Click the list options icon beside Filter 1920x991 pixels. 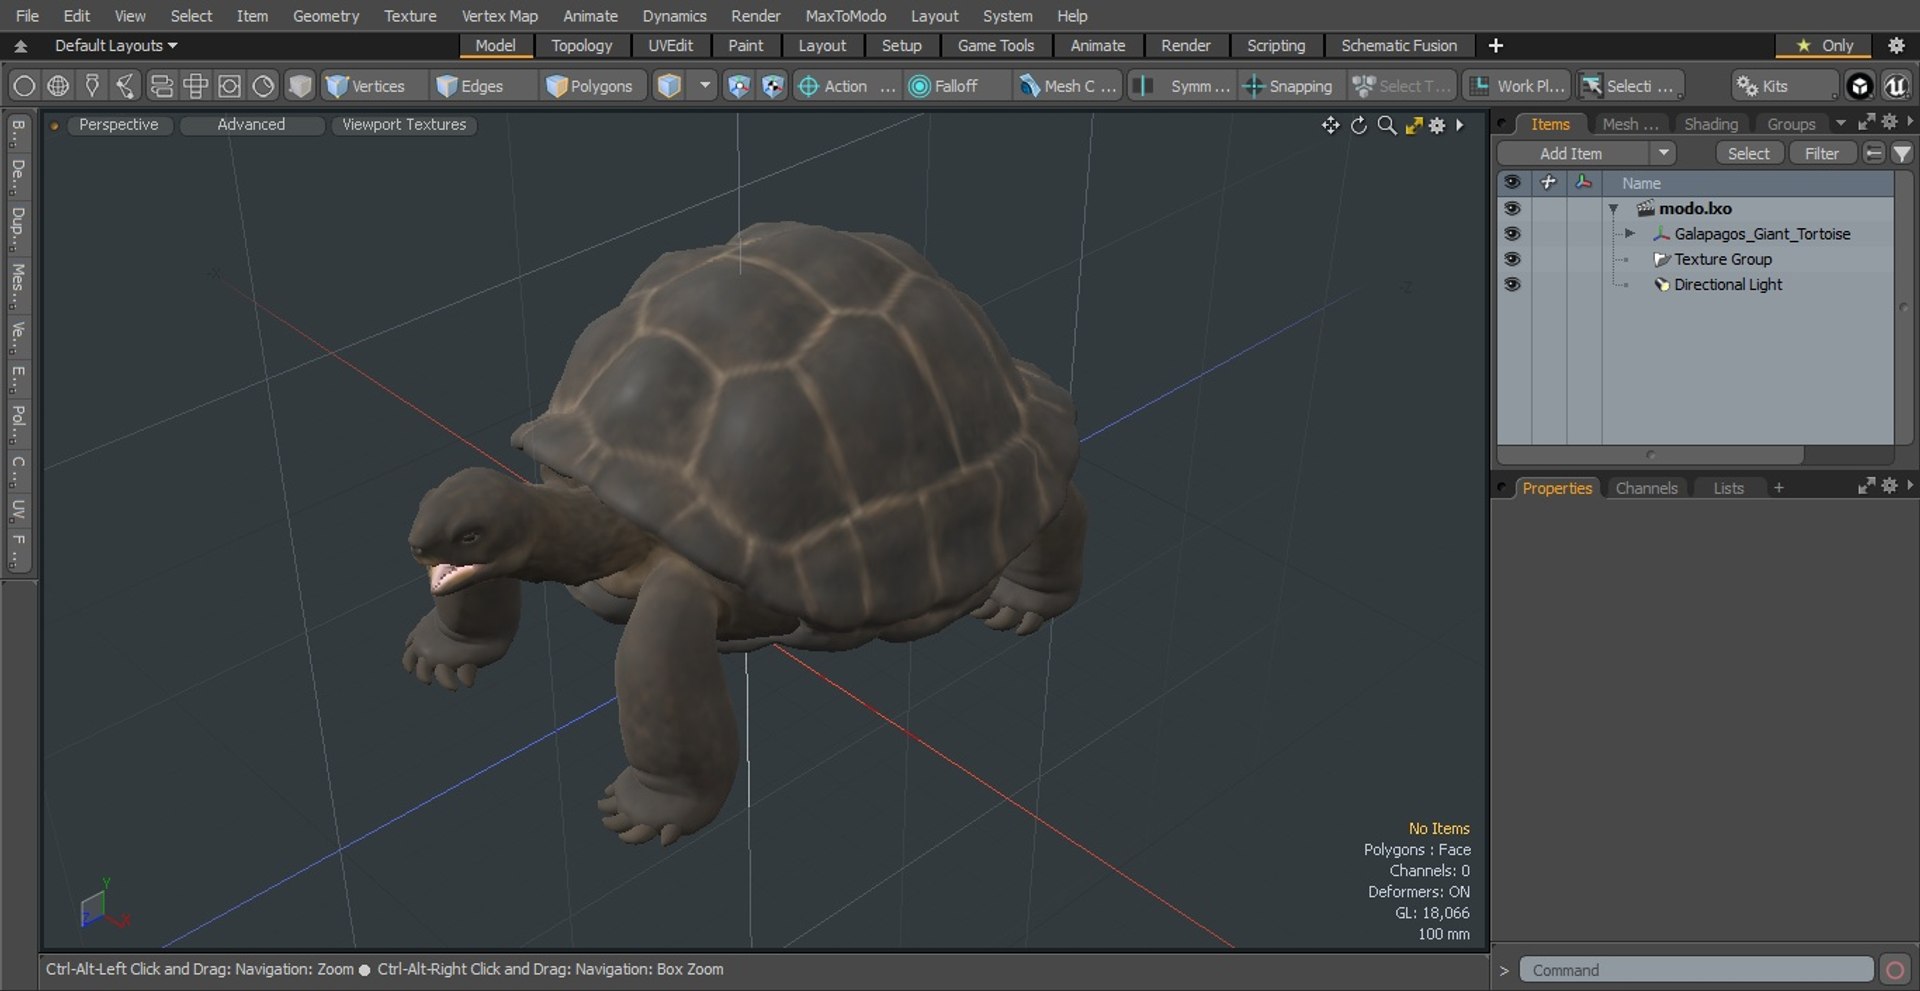1874,153
